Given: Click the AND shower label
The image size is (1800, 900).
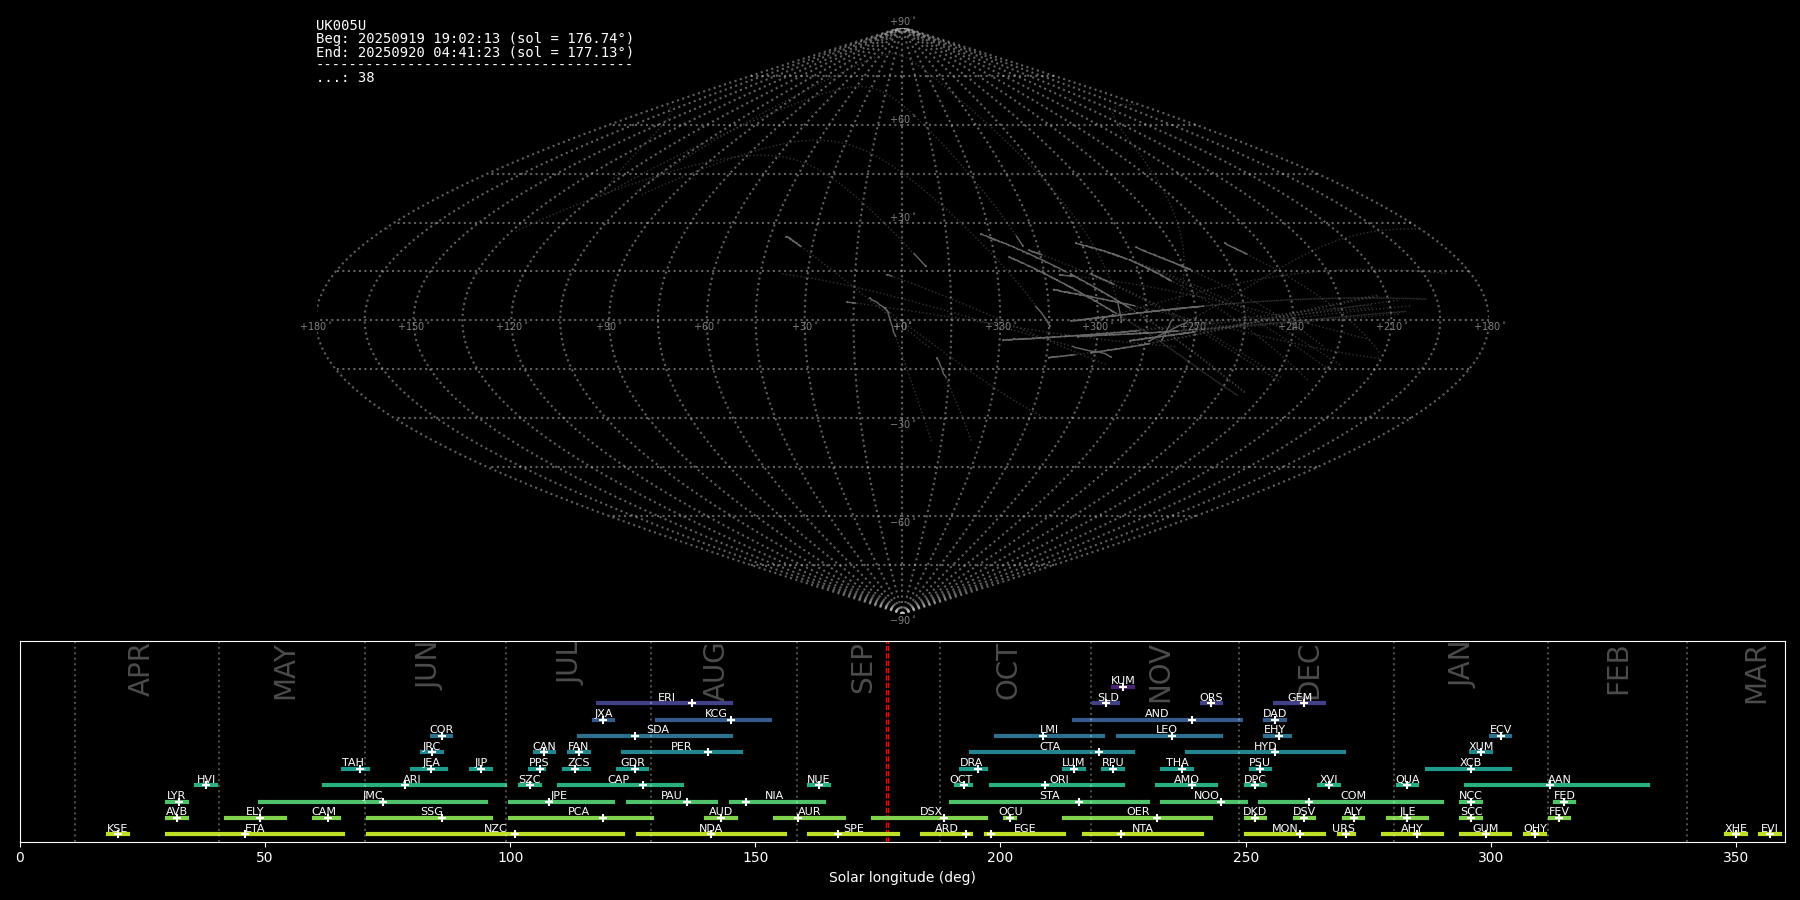Looking at the screenshot, I should coord(1157,714).
